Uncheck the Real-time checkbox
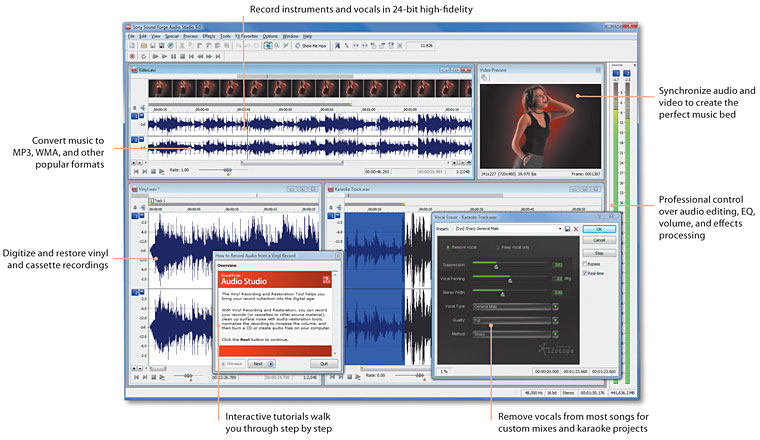 [585, 273]
